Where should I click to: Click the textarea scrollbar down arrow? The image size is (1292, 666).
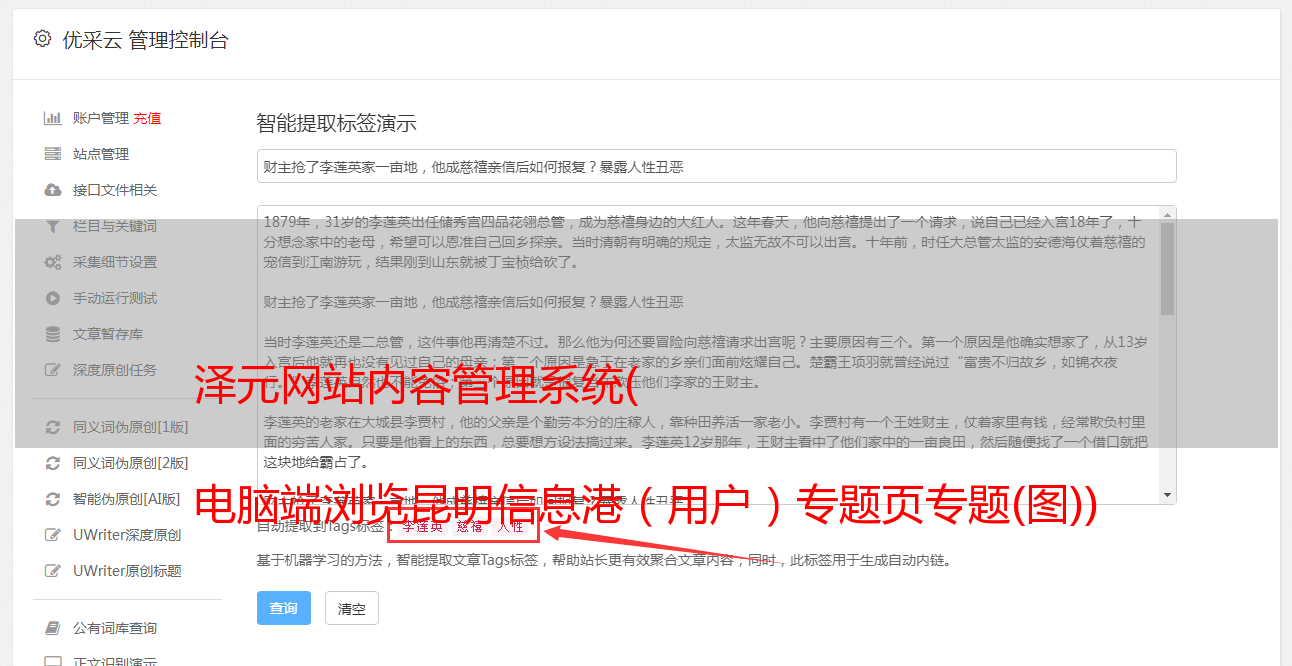click(x=1167, y=495)
